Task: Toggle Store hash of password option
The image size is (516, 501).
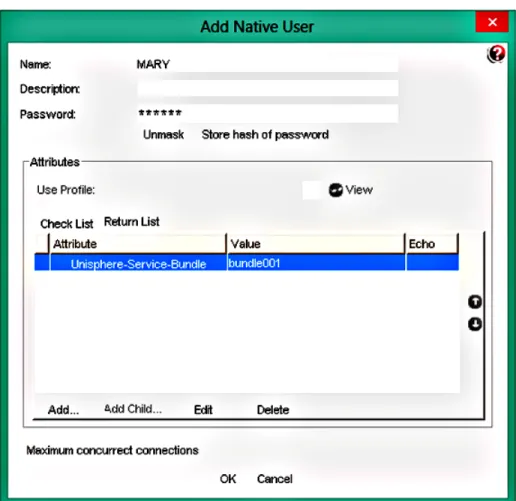Action: point(265,135)
